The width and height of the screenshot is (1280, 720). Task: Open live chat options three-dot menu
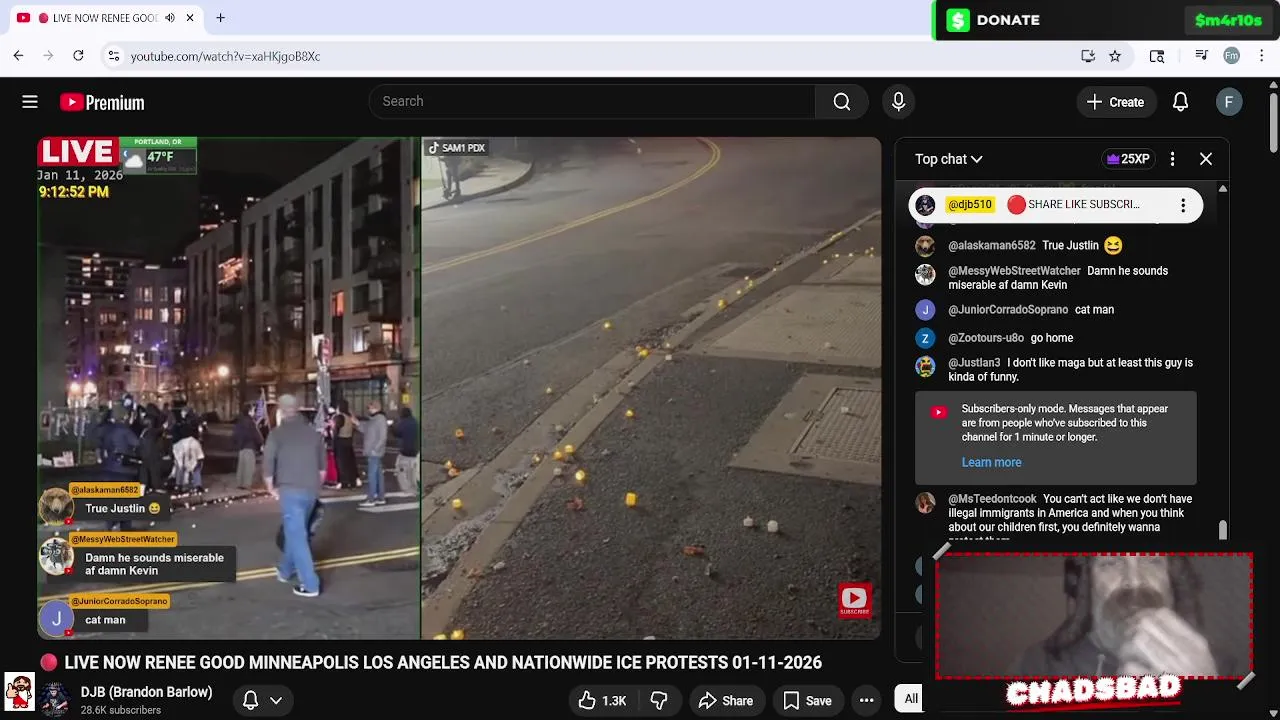click(1173, 159)
